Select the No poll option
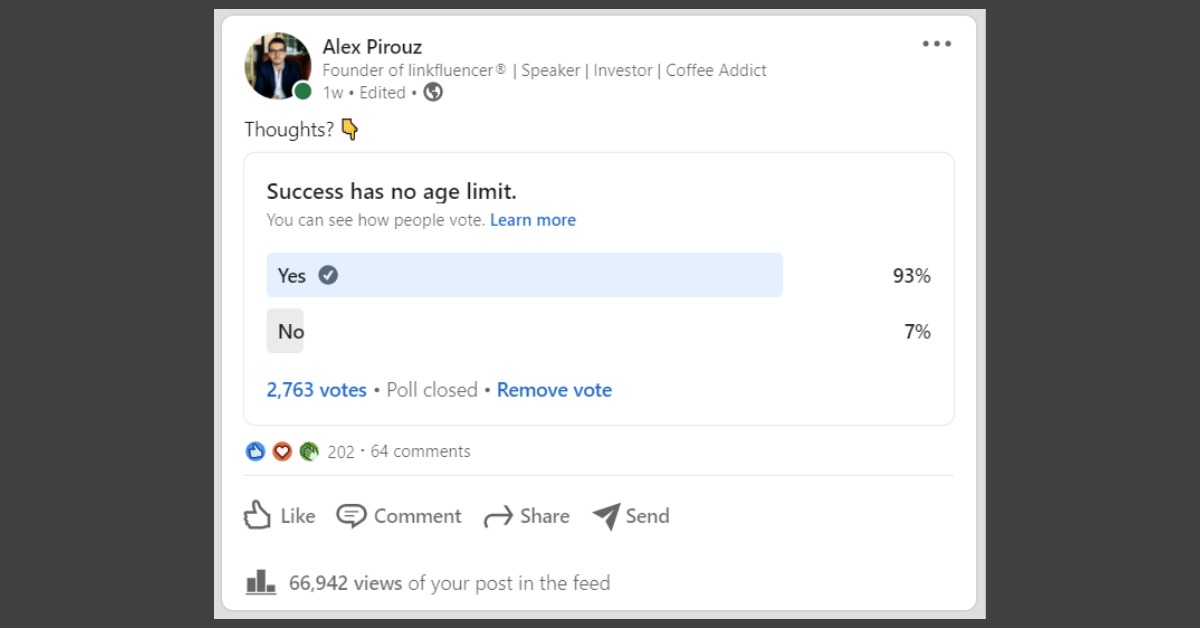 [285, 331]
